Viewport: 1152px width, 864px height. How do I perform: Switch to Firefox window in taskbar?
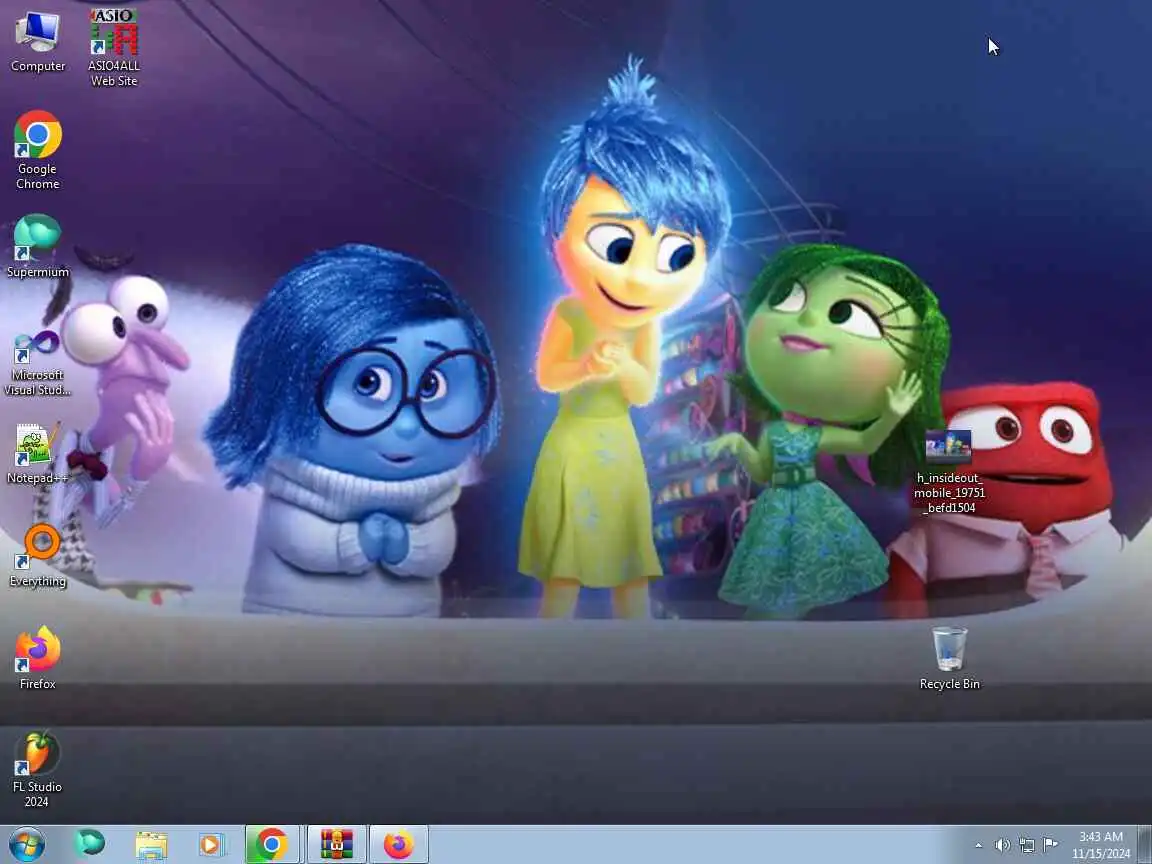(398, 844)
